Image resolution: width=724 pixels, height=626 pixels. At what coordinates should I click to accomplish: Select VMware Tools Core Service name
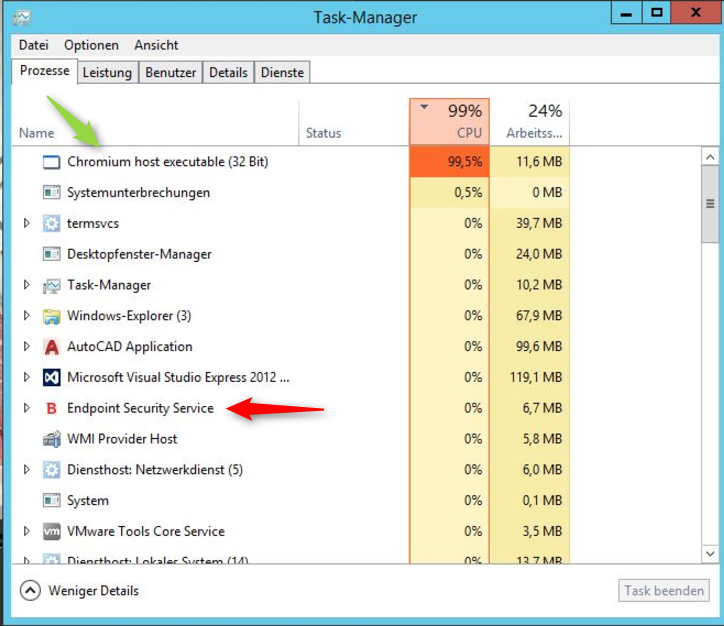tap(146, 531)
